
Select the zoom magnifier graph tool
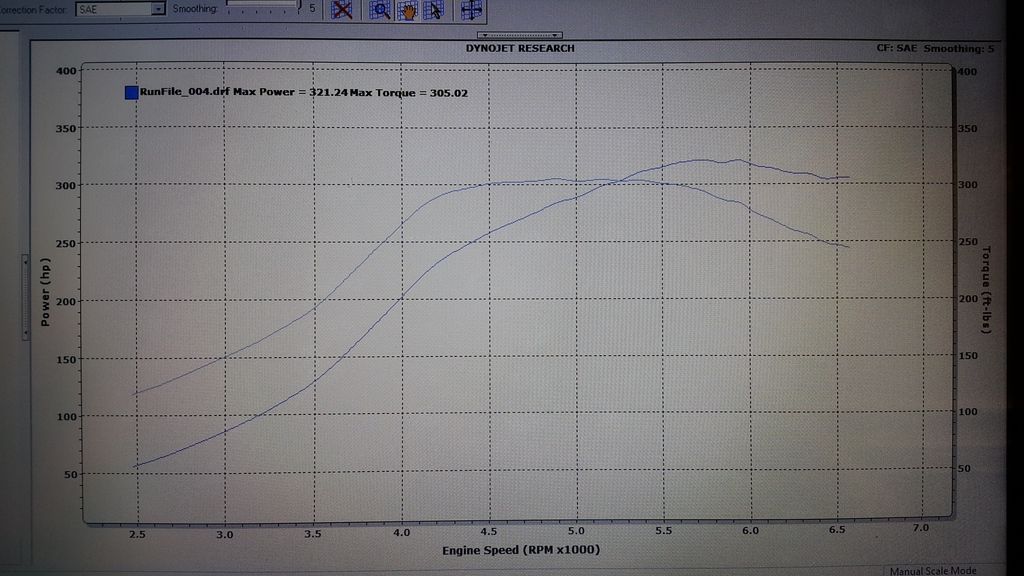pyautogui.click(x=380, y=9)
